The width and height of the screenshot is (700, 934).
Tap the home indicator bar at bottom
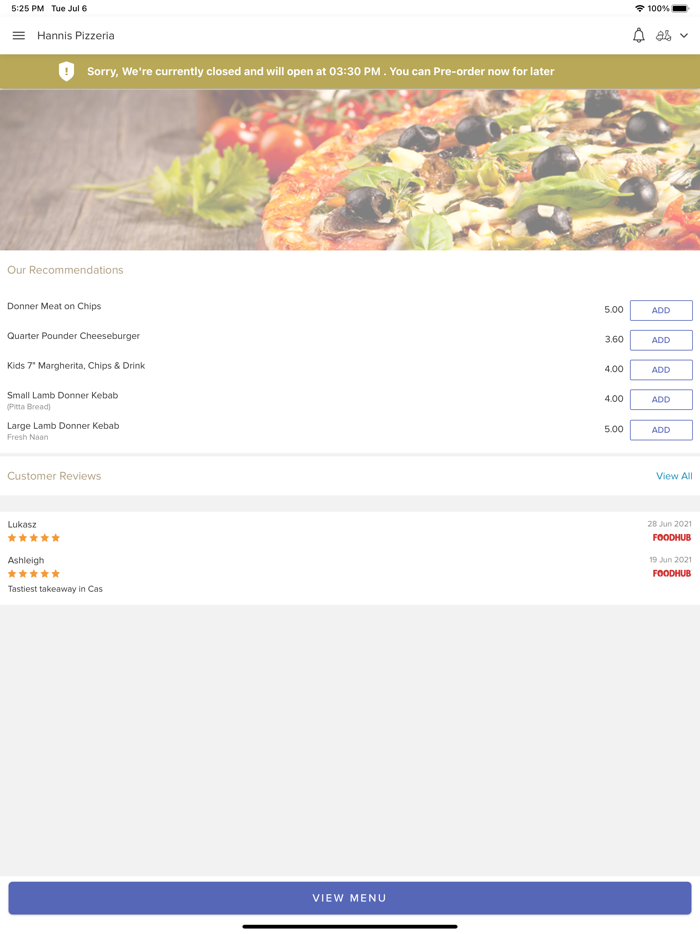tap(350, 926)
